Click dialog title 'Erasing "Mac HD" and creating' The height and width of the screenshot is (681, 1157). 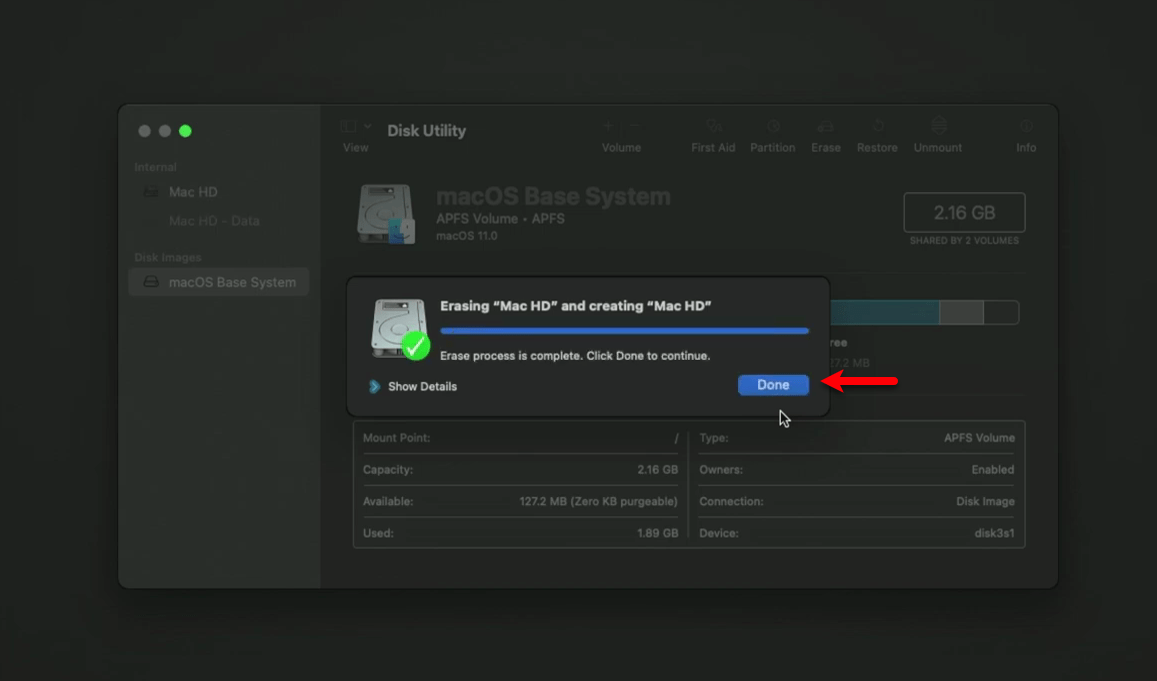pyautogui.click(x=576, y=305)
